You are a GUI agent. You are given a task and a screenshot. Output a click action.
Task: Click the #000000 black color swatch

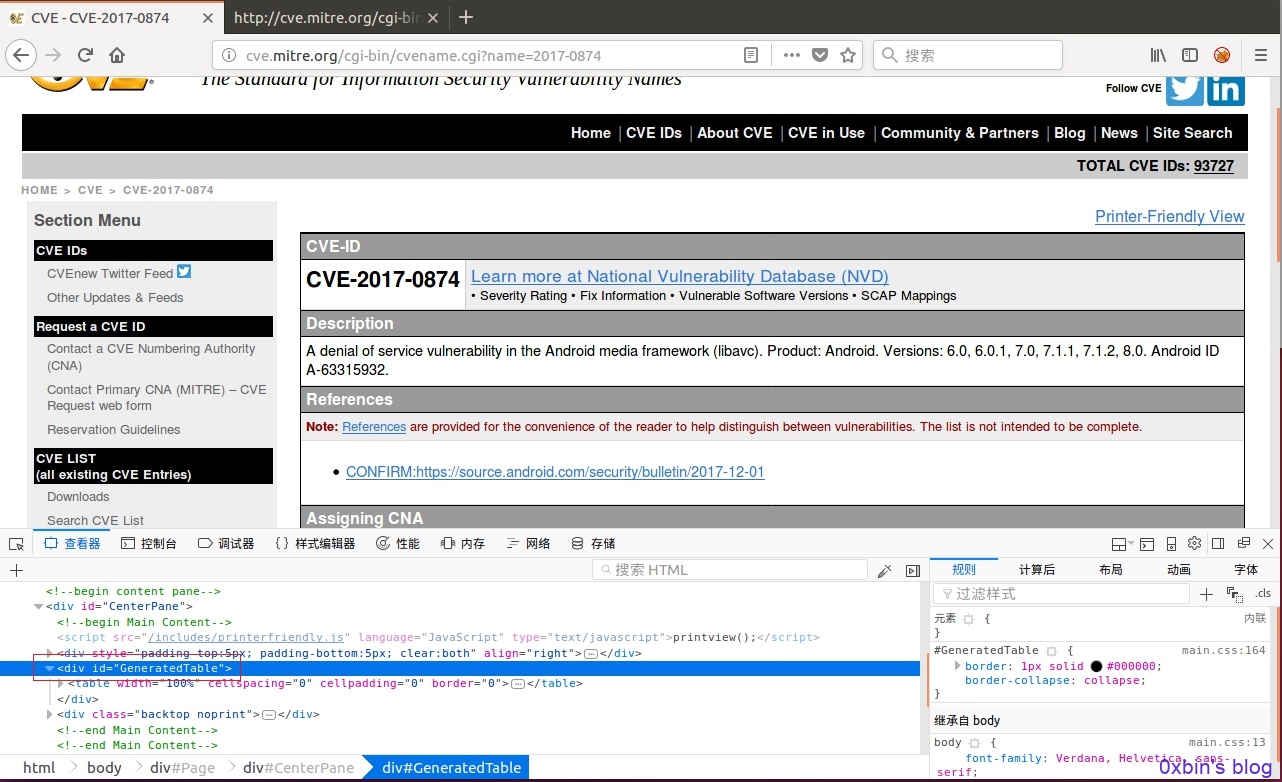(x=1096, y=666)
